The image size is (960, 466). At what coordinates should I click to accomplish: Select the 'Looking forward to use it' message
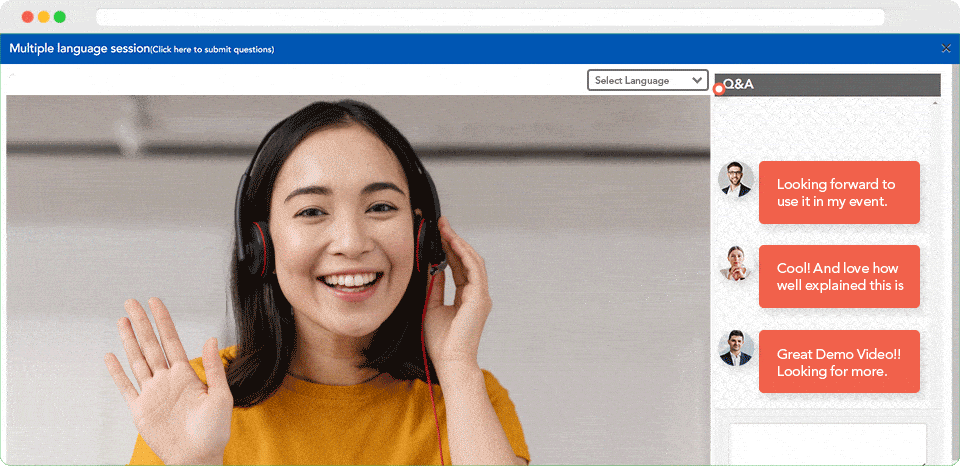[x=839, y=192]
